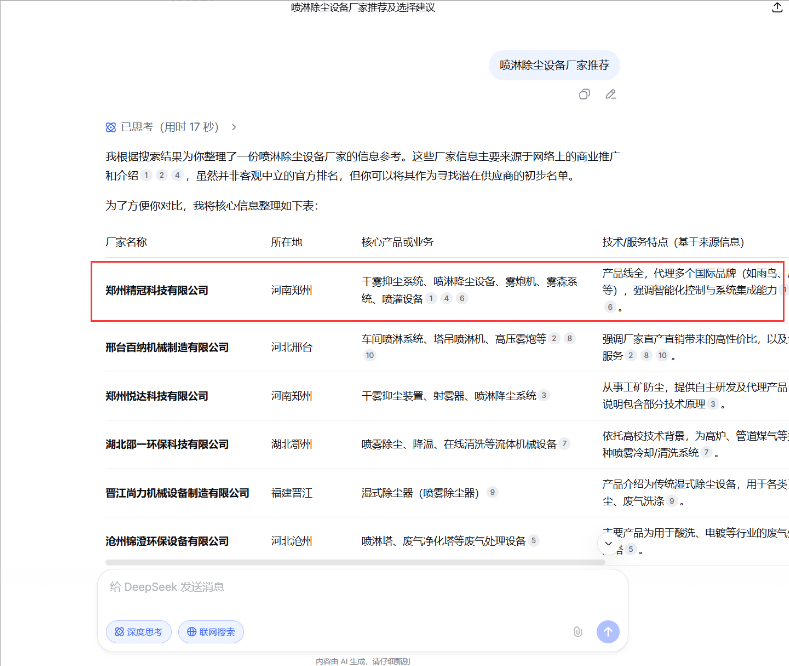Click the 技术/服务特点 column header
The height and width of the screenshot is (666, 789).
tap(673, 242)
